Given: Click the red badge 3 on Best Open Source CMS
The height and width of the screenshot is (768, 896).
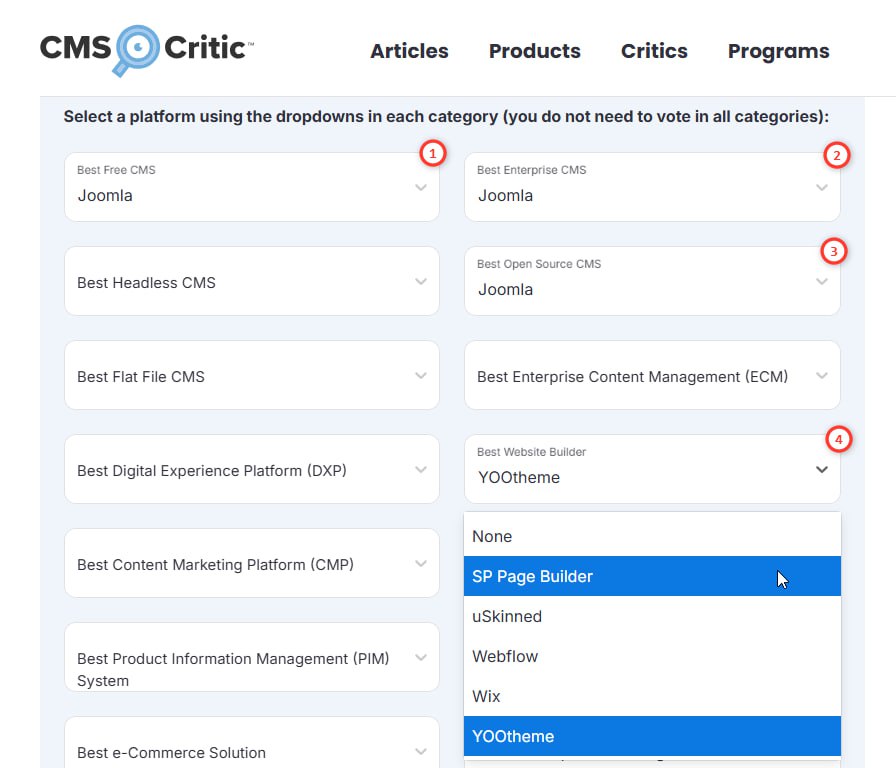Looking at the screenshot, I should point(834,251).
